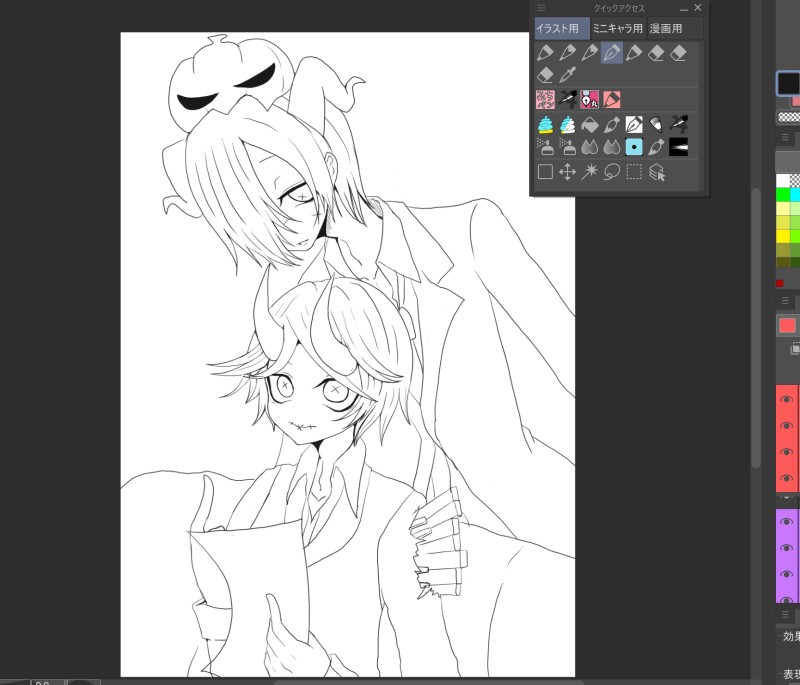This screenshot has width=800, height=685.
Task: Select the layer-select pointer tool
Action: (x=657, y=172)
